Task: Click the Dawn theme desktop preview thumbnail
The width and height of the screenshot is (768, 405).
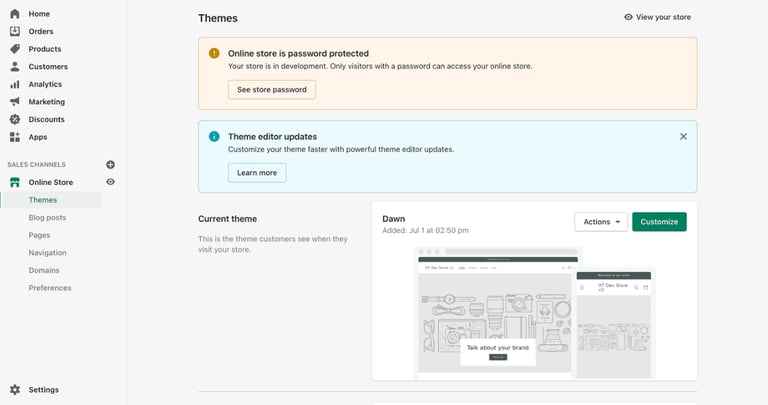Action: pyautogui.click(x=497, y=315)
